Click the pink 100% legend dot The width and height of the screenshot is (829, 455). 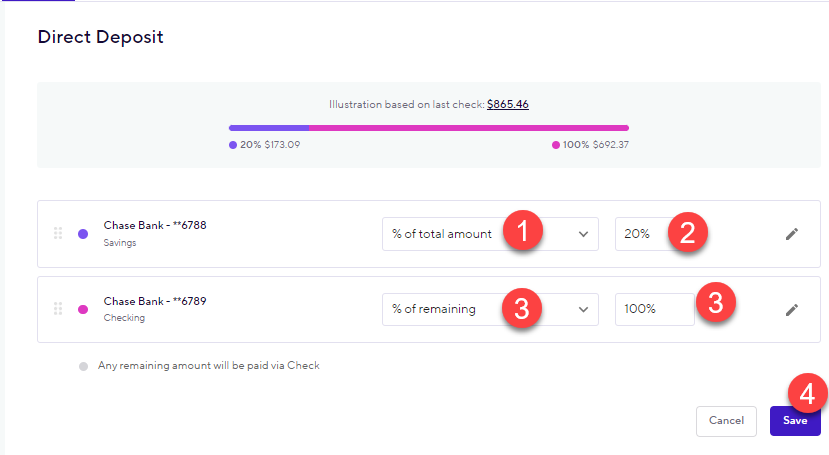click(556, 145)
